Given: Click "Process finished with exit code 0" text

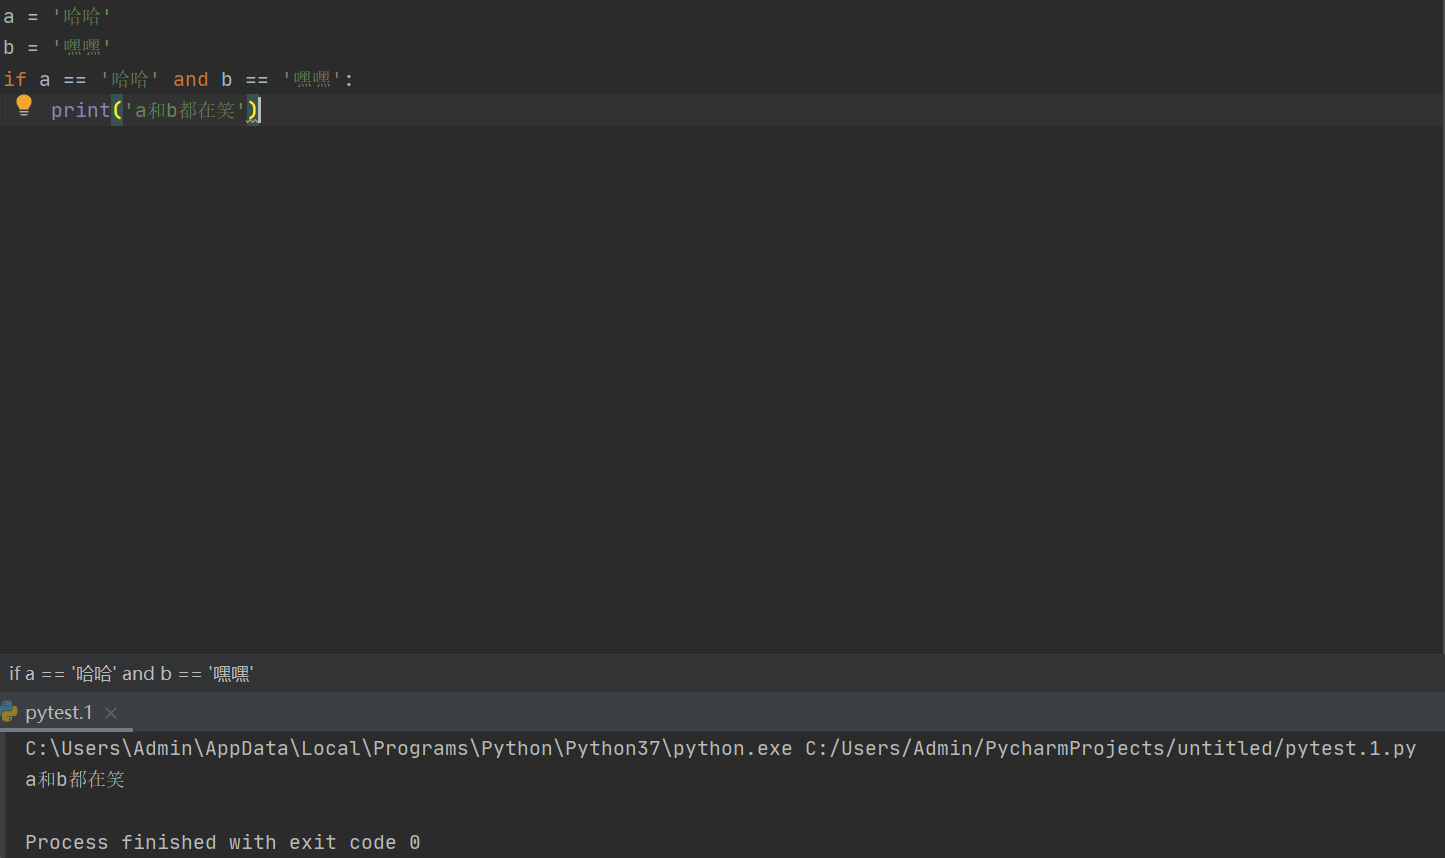Looking at the screenshot, I should (222, 842).
